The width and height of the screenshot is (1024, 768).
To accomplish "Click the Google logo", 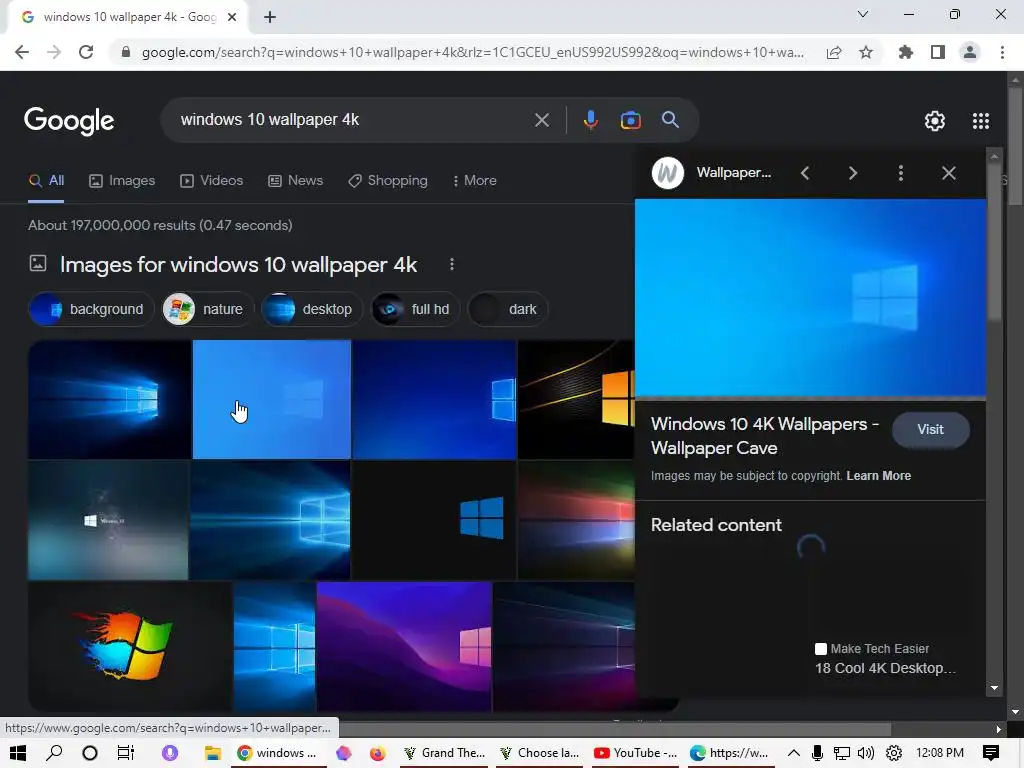I will click(x=69, y=121).
